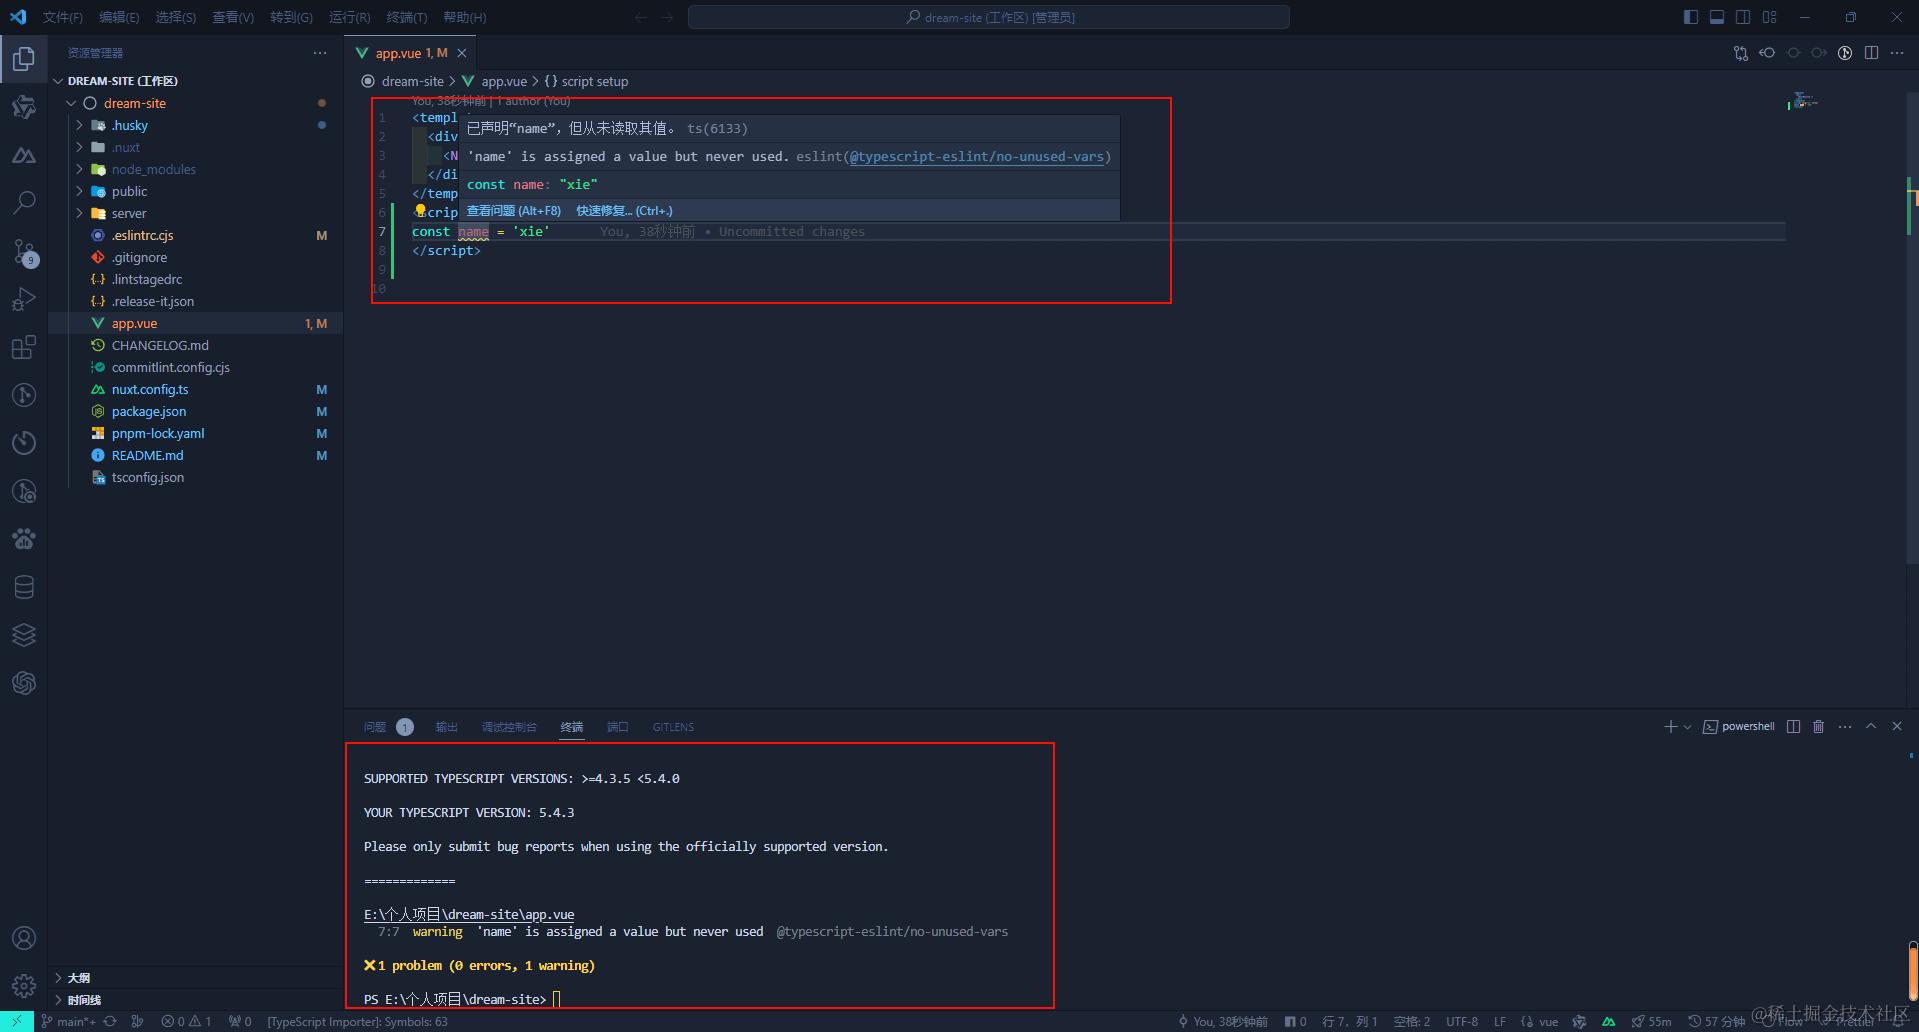The height and width of the screenshot is (1032, 1919).
Task: Maximize panel size with chevron up
Action: (1871, 727)
